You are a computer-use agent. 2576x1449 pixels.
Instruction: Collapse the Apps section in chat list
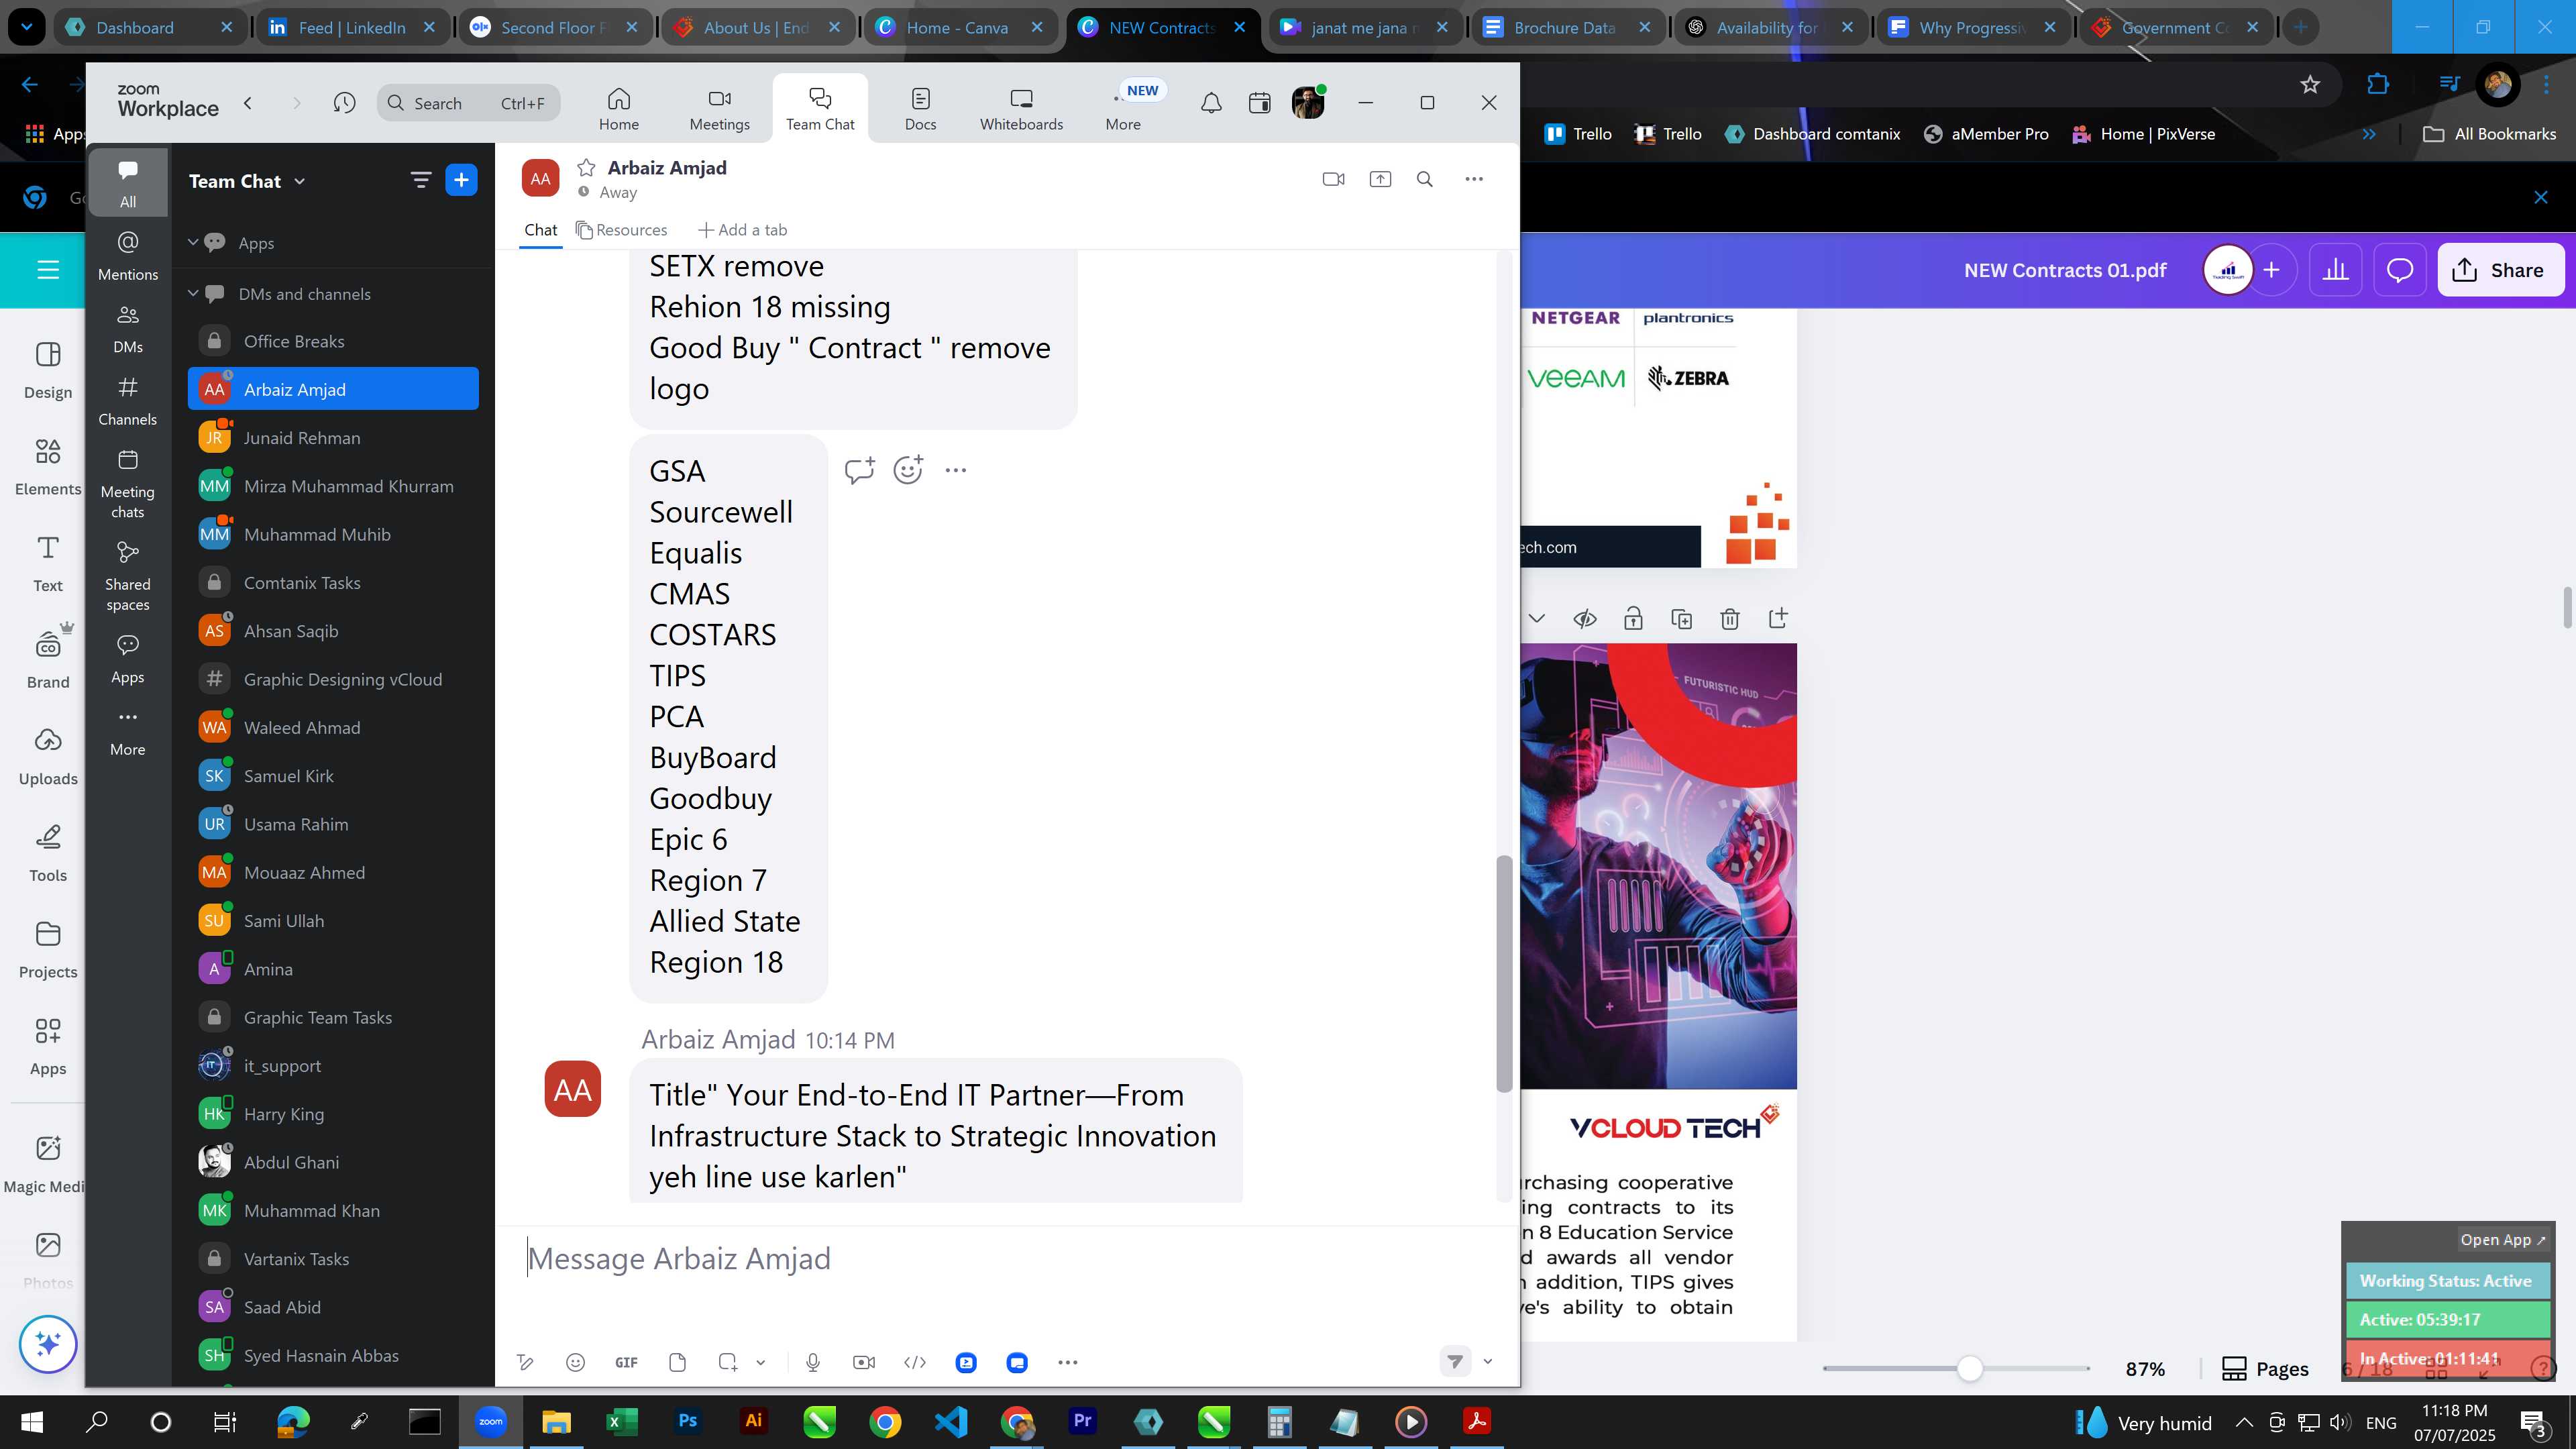(x=193, y=243)
